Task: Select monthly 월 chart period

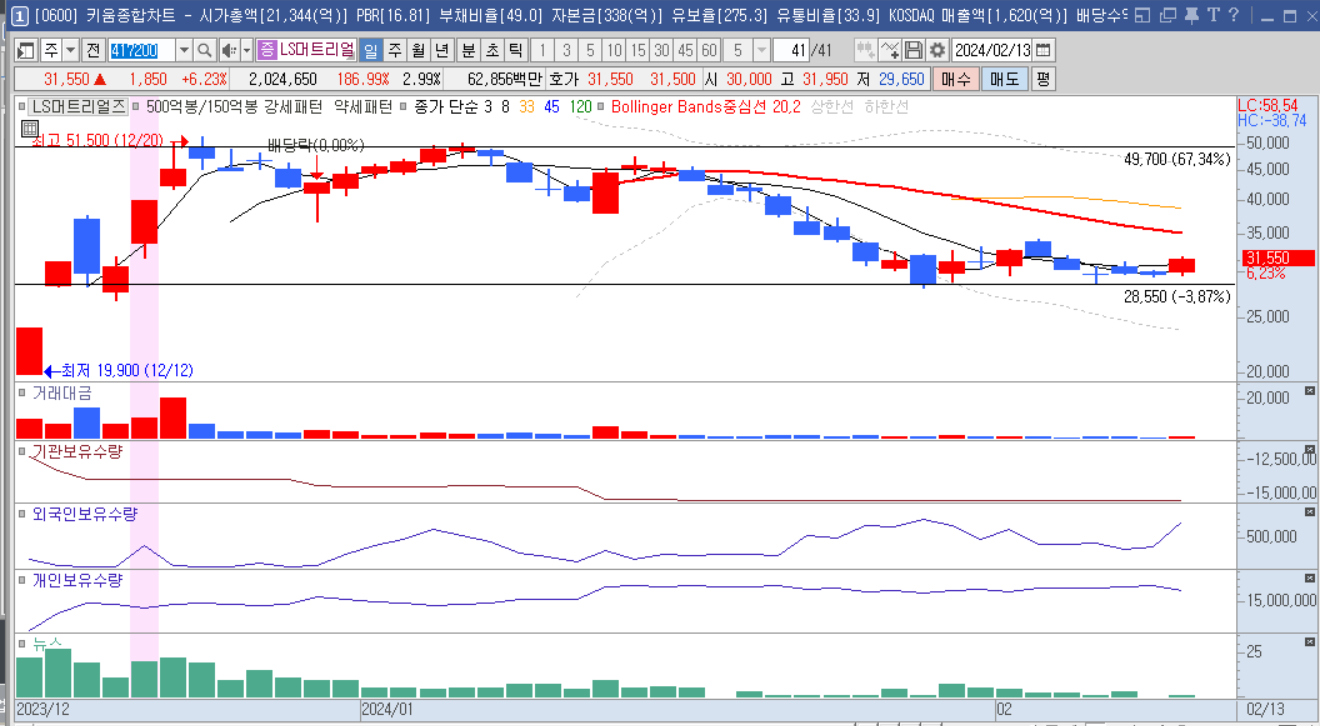Action: 418,50
